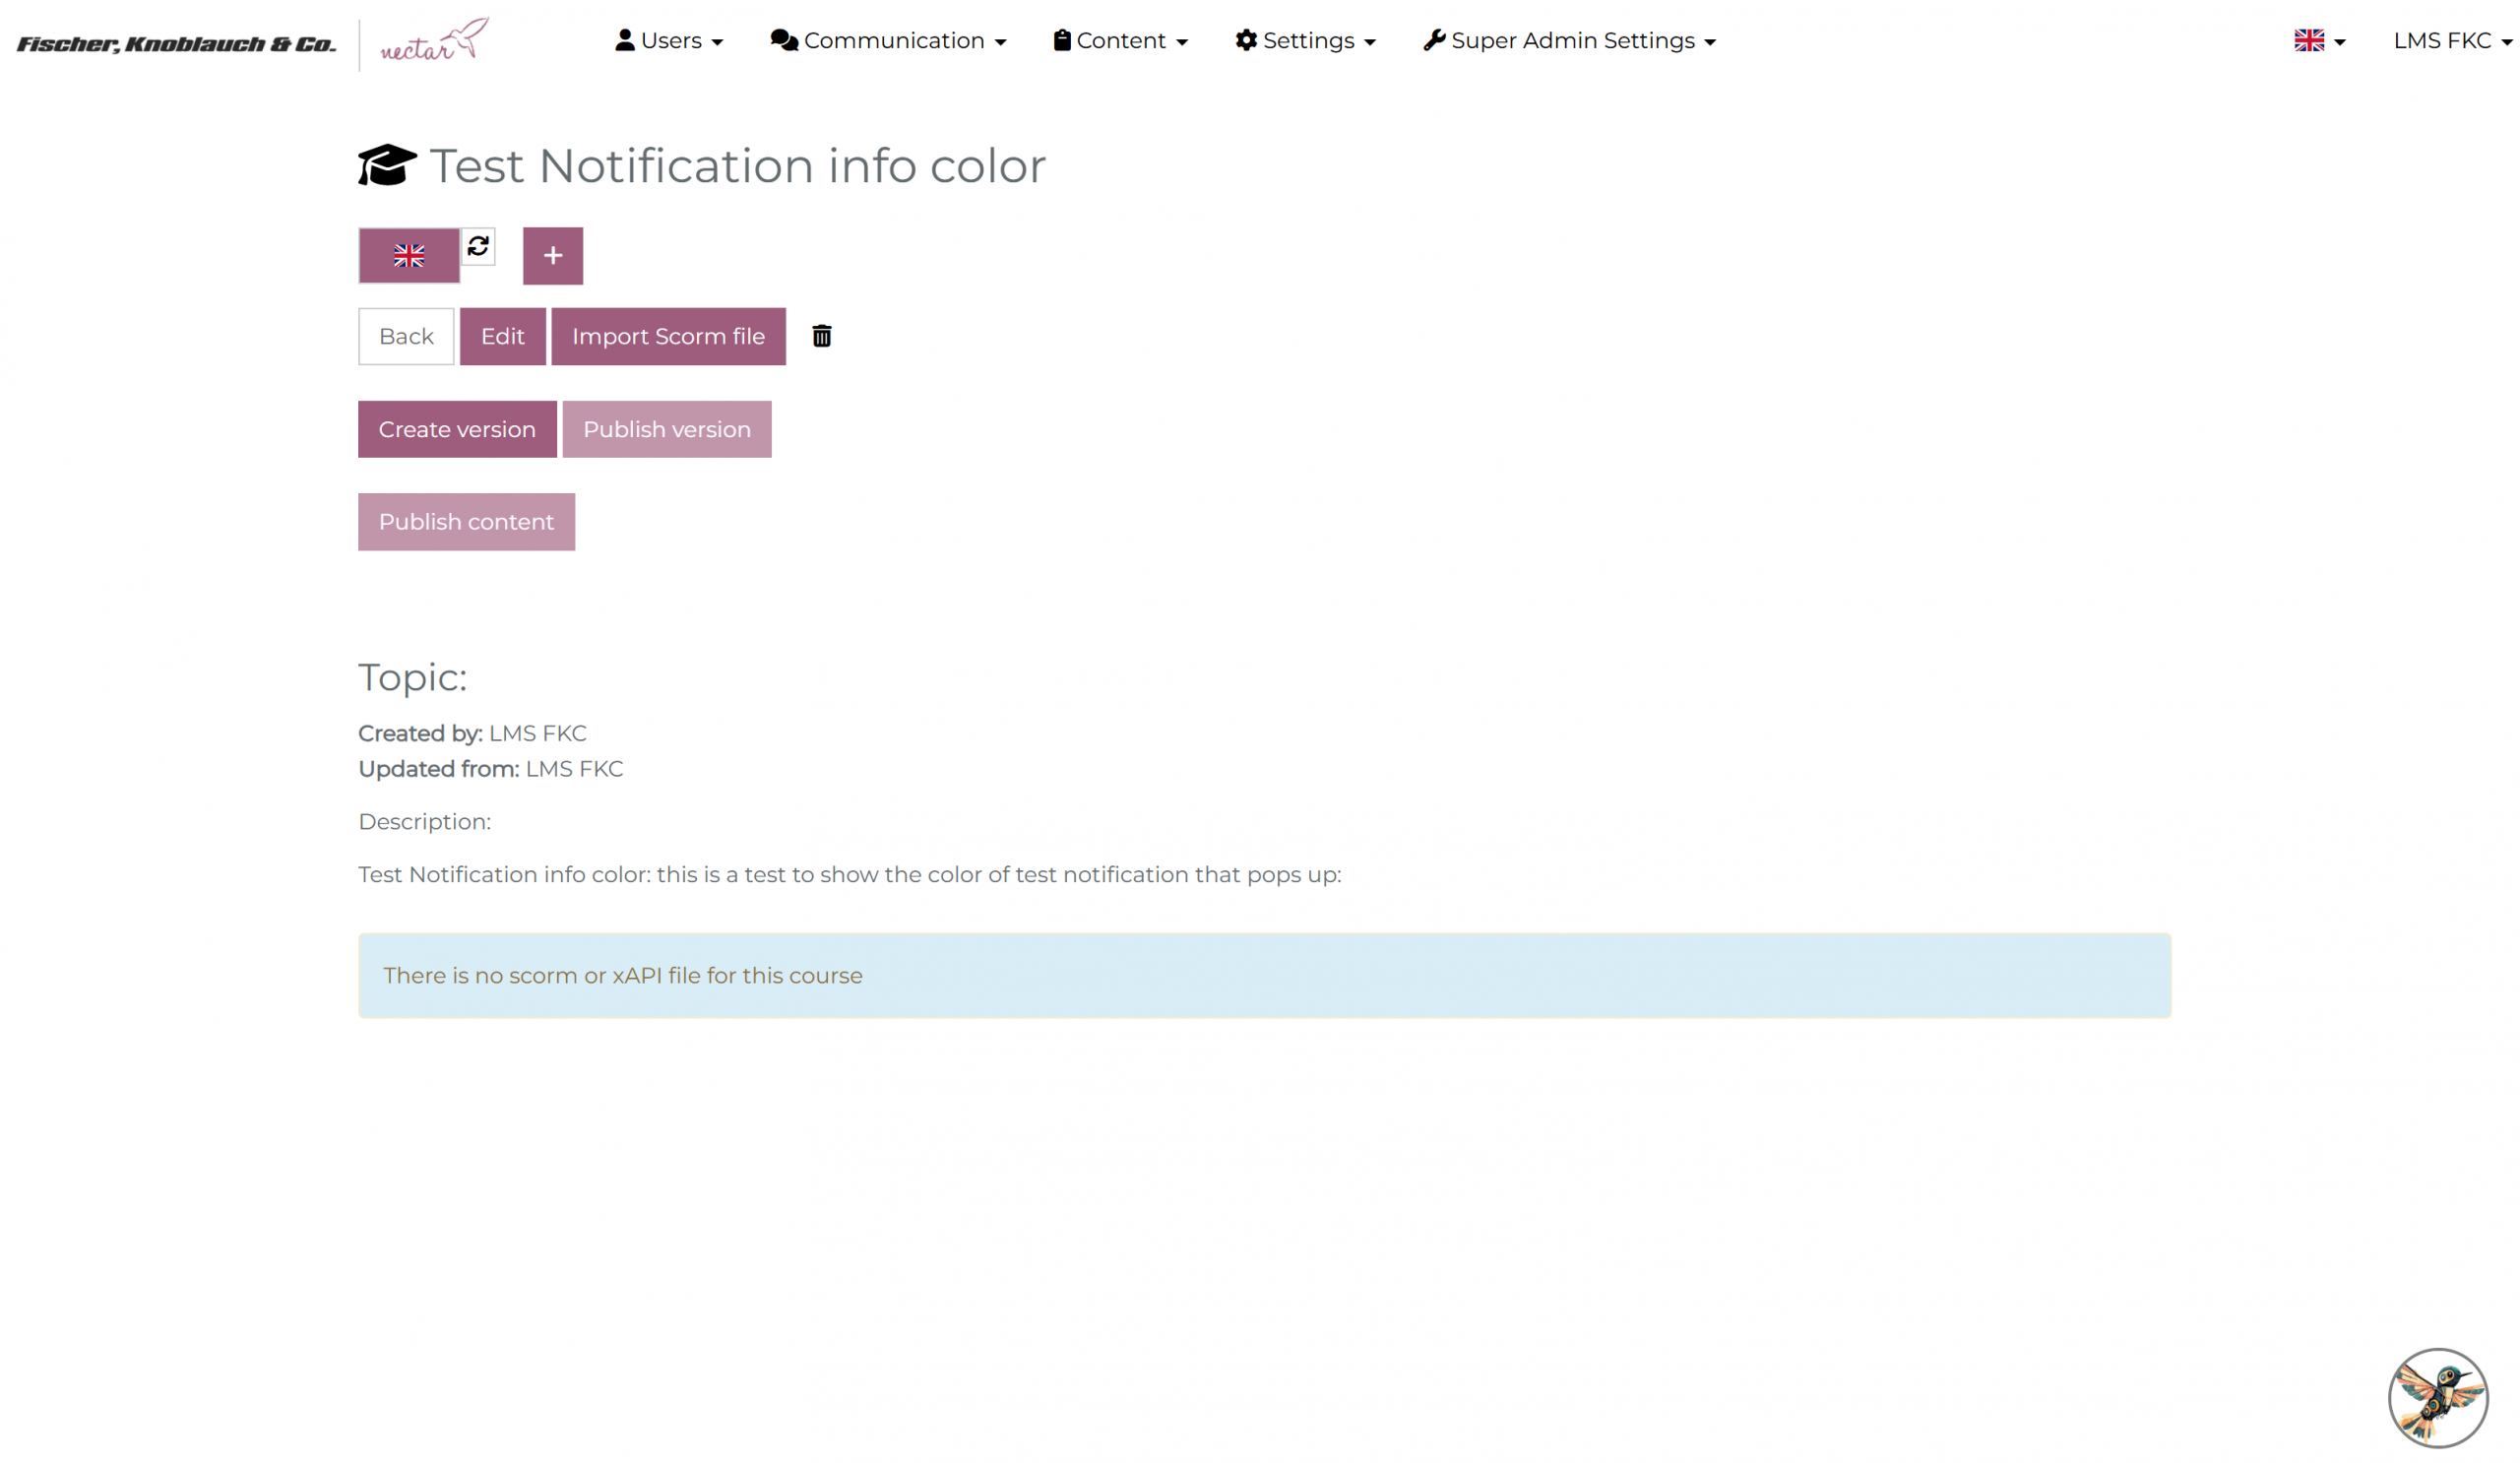Open the Content dropdown
2520x1463 pixels.
point(1120,41)
